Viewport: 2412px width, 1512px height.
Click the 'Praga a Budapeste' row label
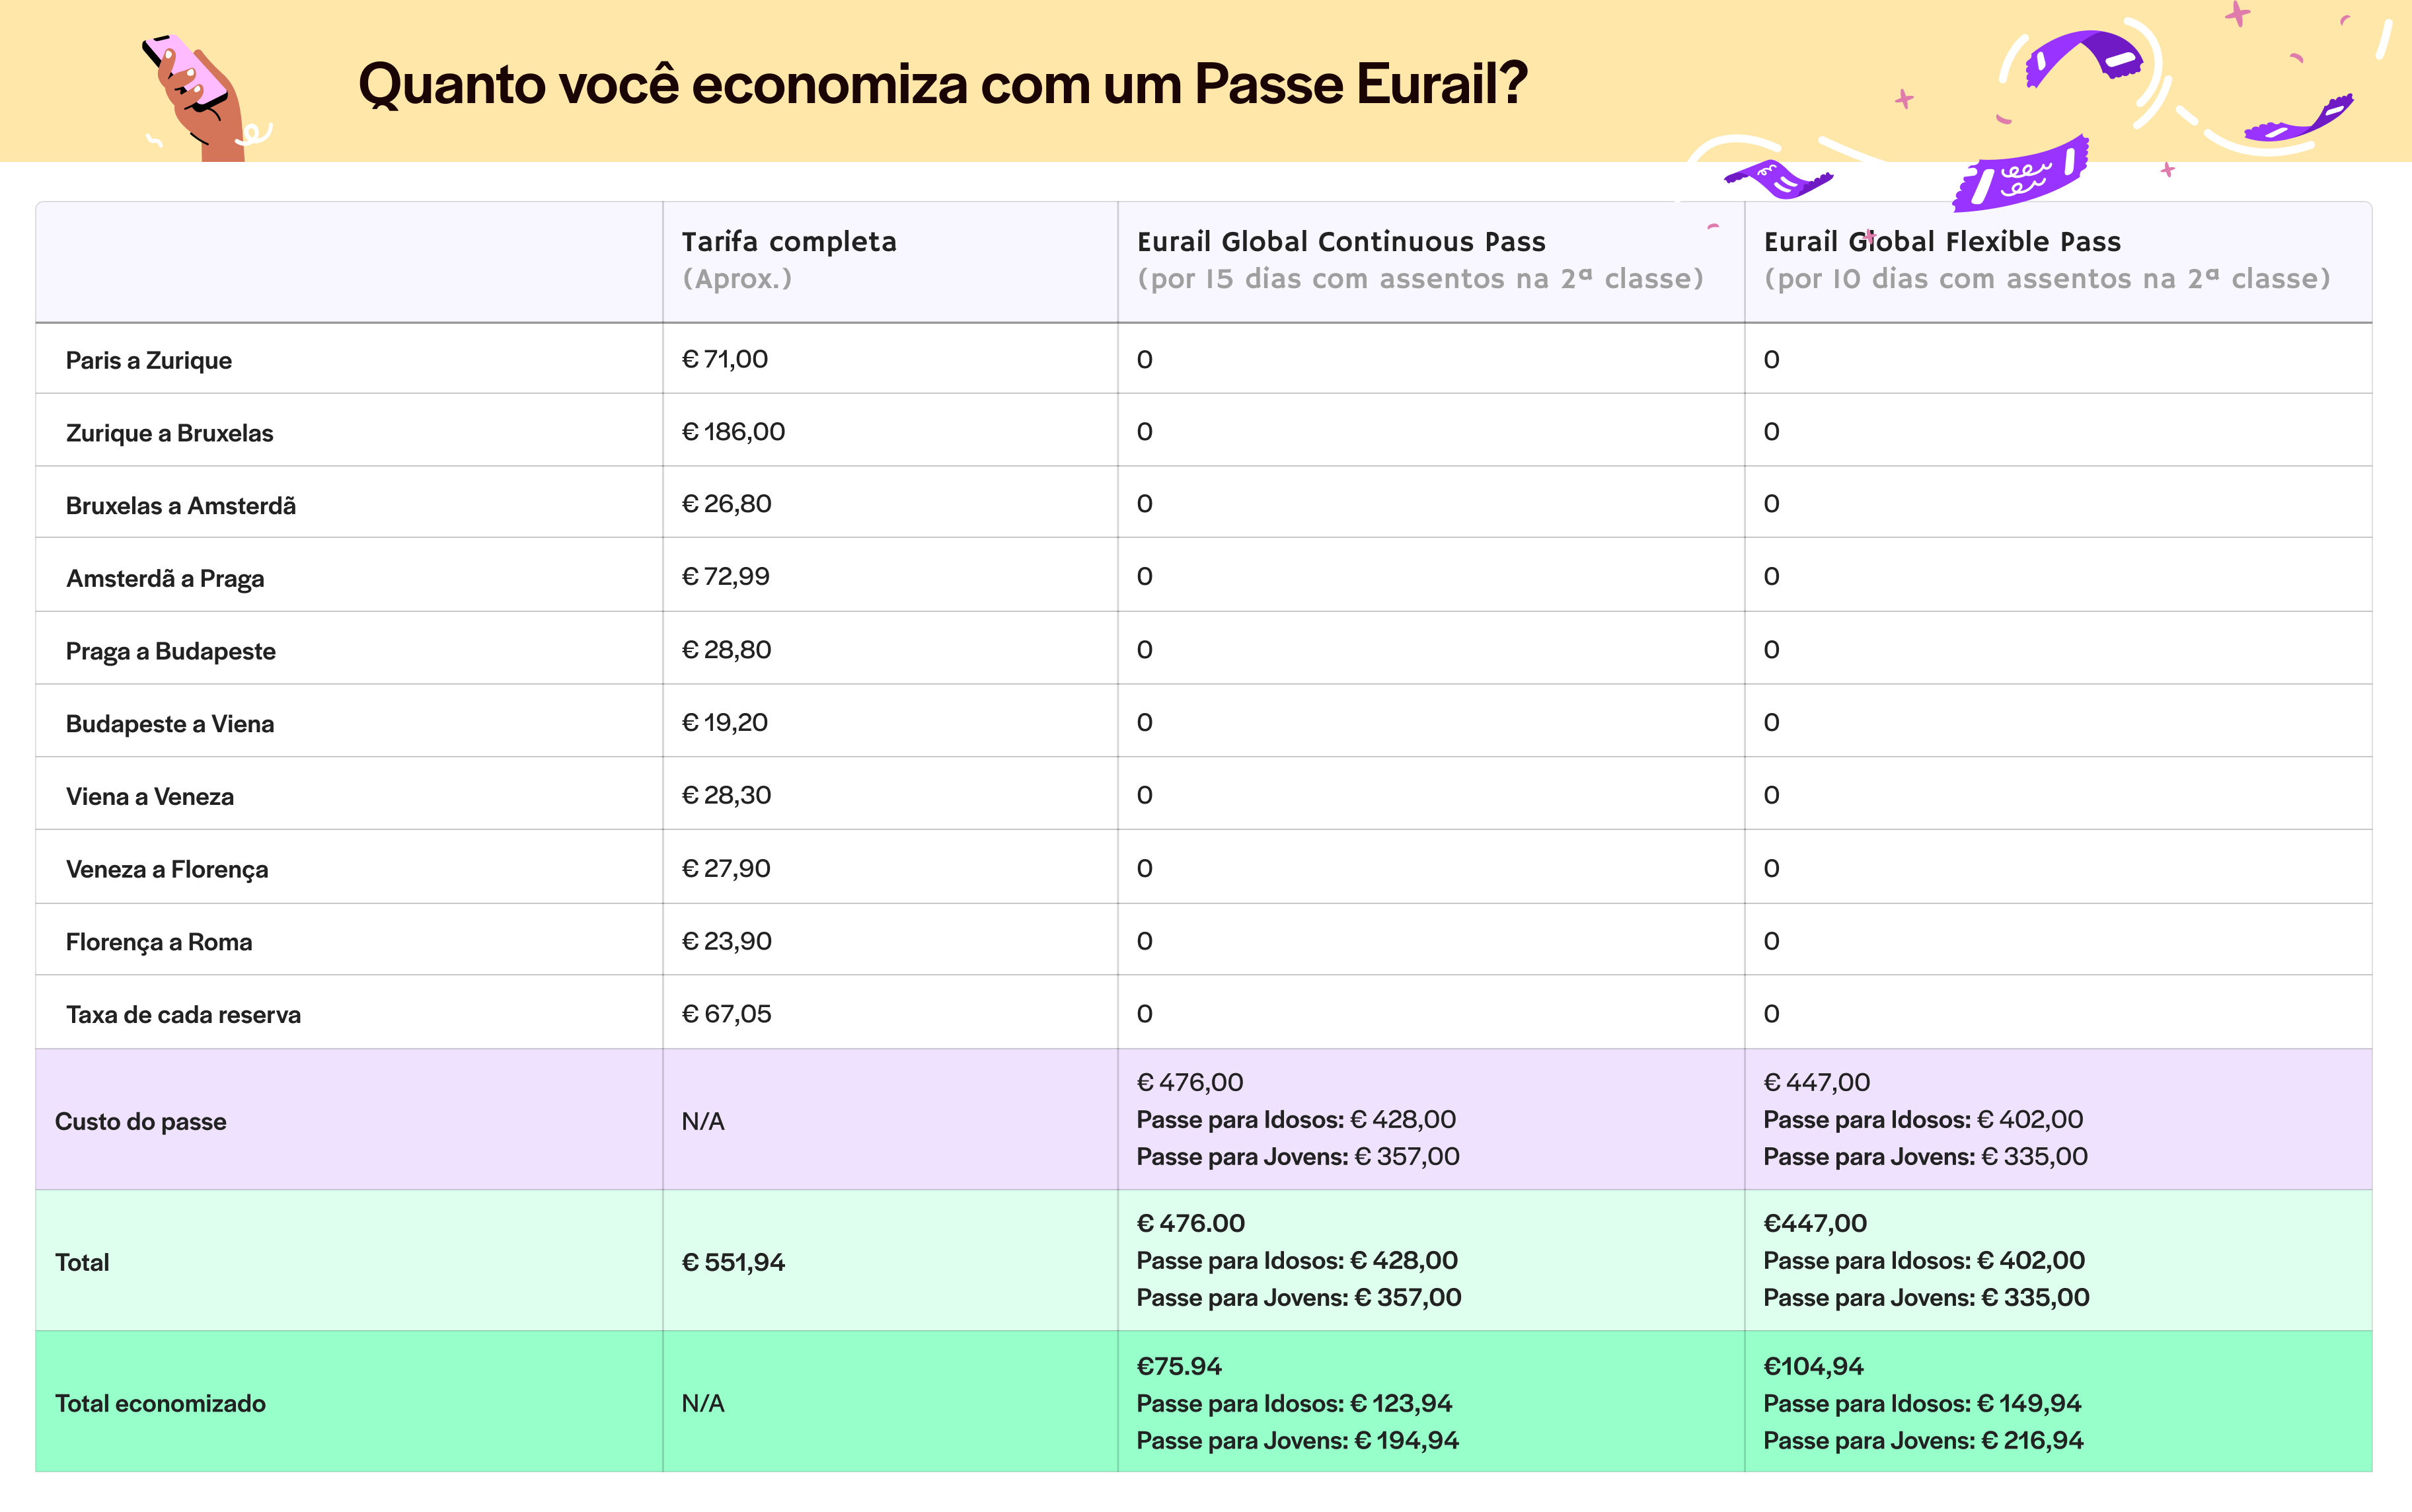171,652
